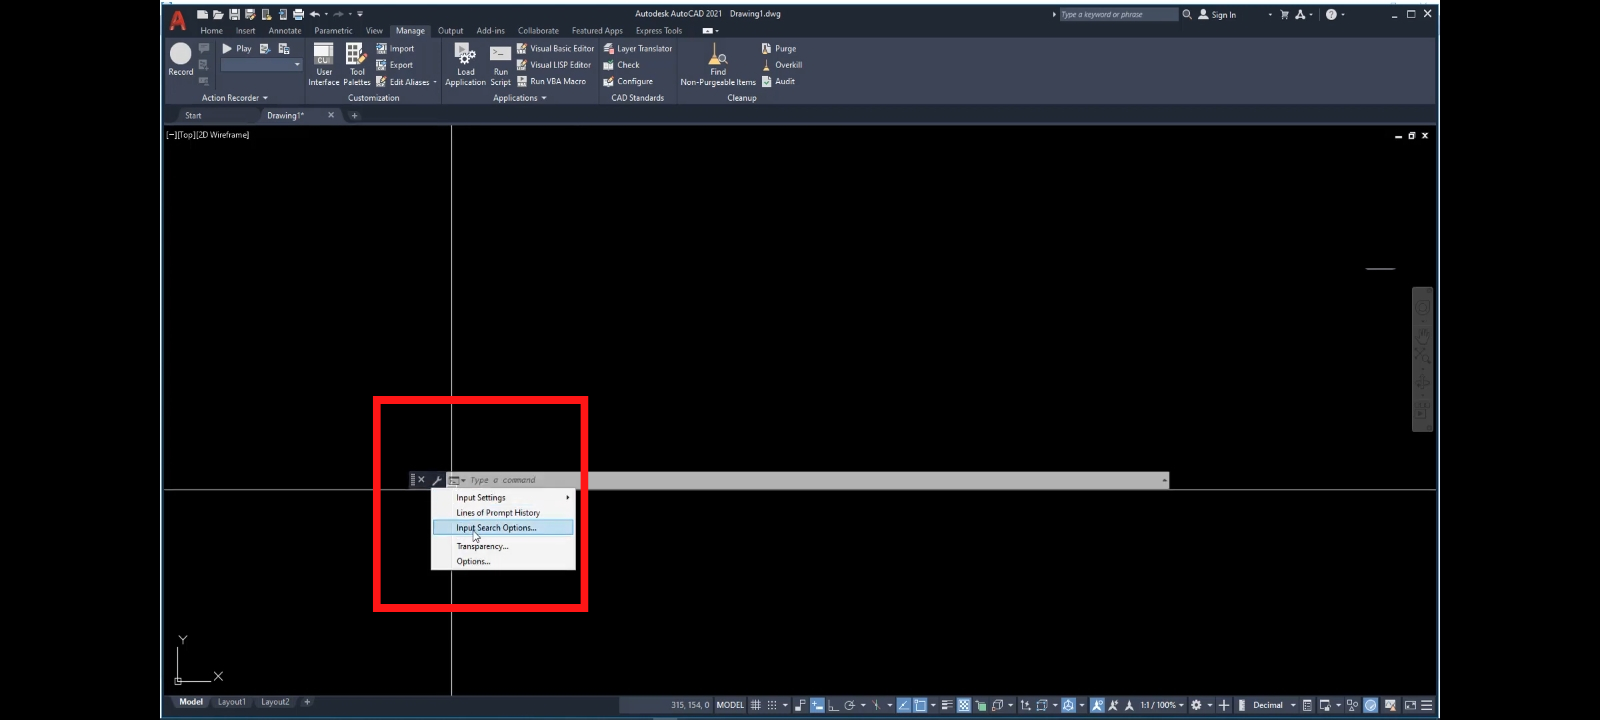Open the action macro name combo box
Viewport: 1600px width, 720px height.
[x=261, y=64]
